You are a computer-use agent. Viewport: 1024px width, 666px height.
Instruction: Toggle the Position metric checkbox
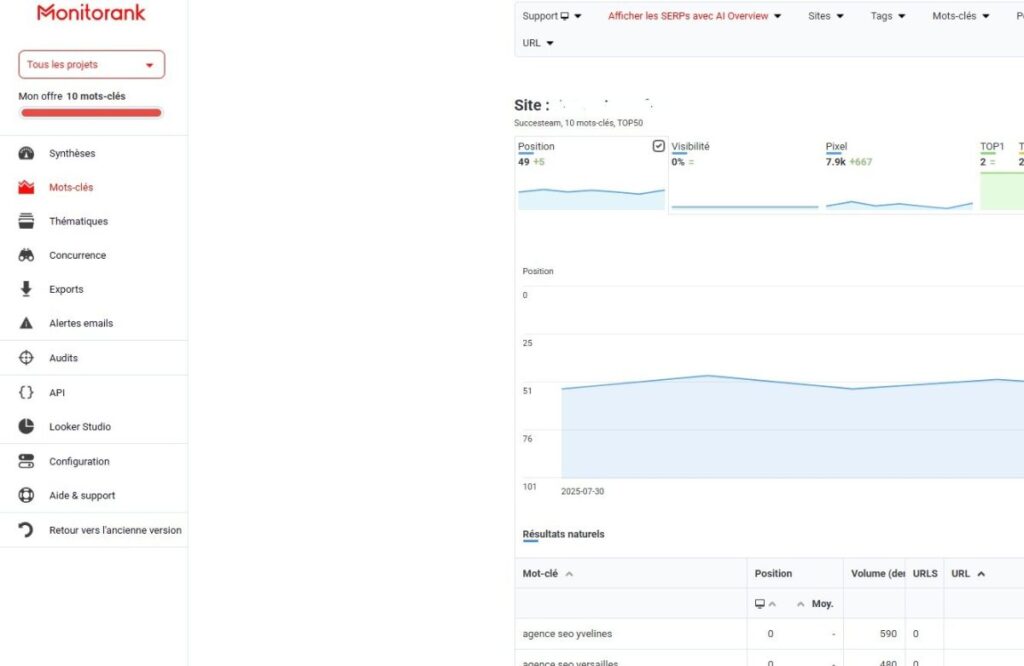coord(658,146)
